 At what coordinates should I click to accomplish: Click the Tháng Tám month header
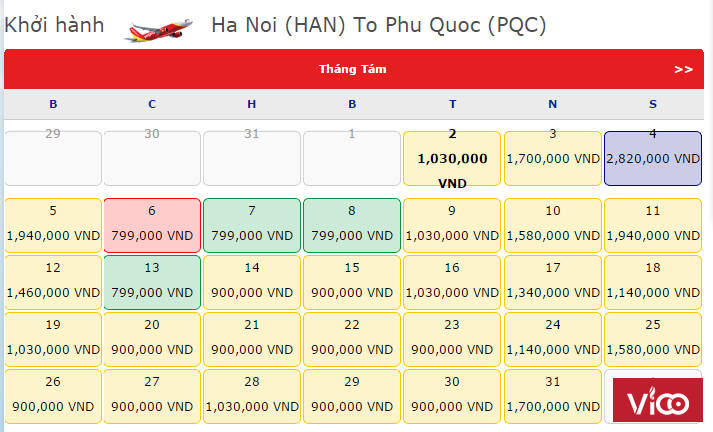coord(352,69)
